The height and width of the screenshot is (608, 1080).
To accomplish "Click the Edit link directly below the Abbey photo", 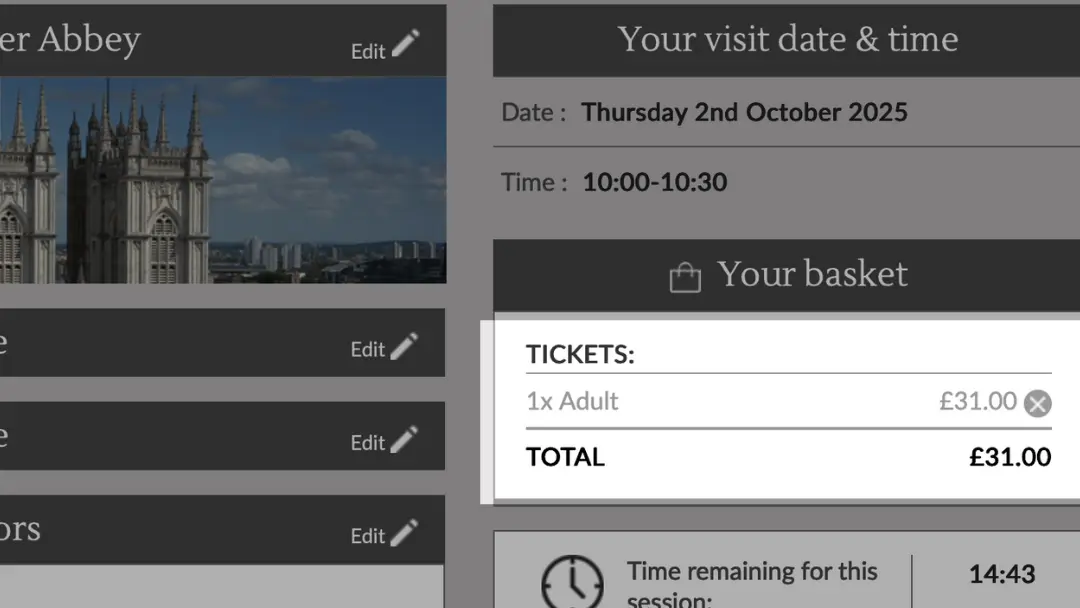I will [x=367, y=349].
